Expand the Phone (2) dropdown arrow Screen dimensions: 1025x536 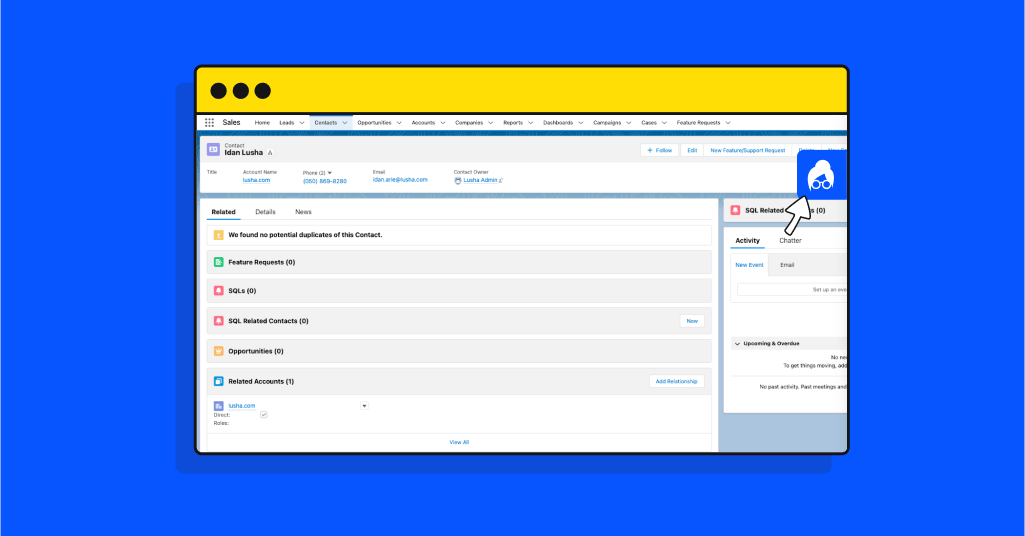coord(329,173)
